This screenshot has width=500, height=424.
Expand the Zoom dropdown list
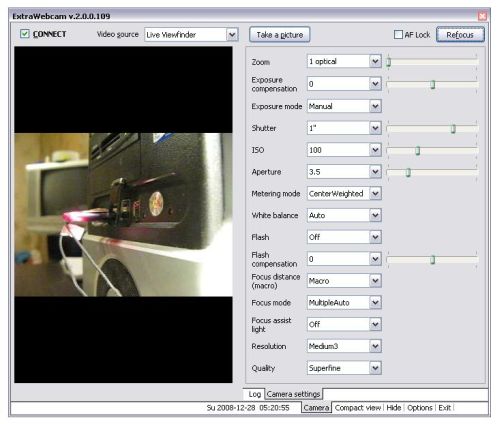click(x=344, y=61)
